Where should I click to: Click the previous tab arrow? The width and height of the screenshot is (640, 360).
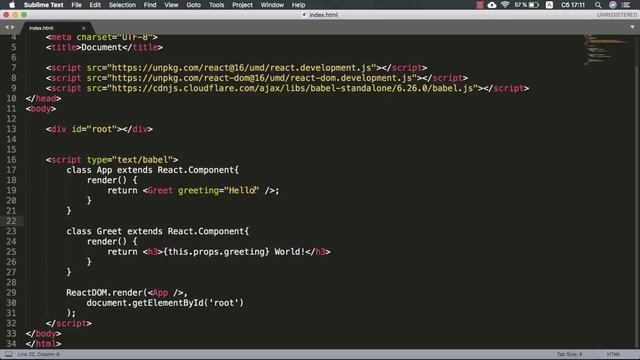coord(7,27)
